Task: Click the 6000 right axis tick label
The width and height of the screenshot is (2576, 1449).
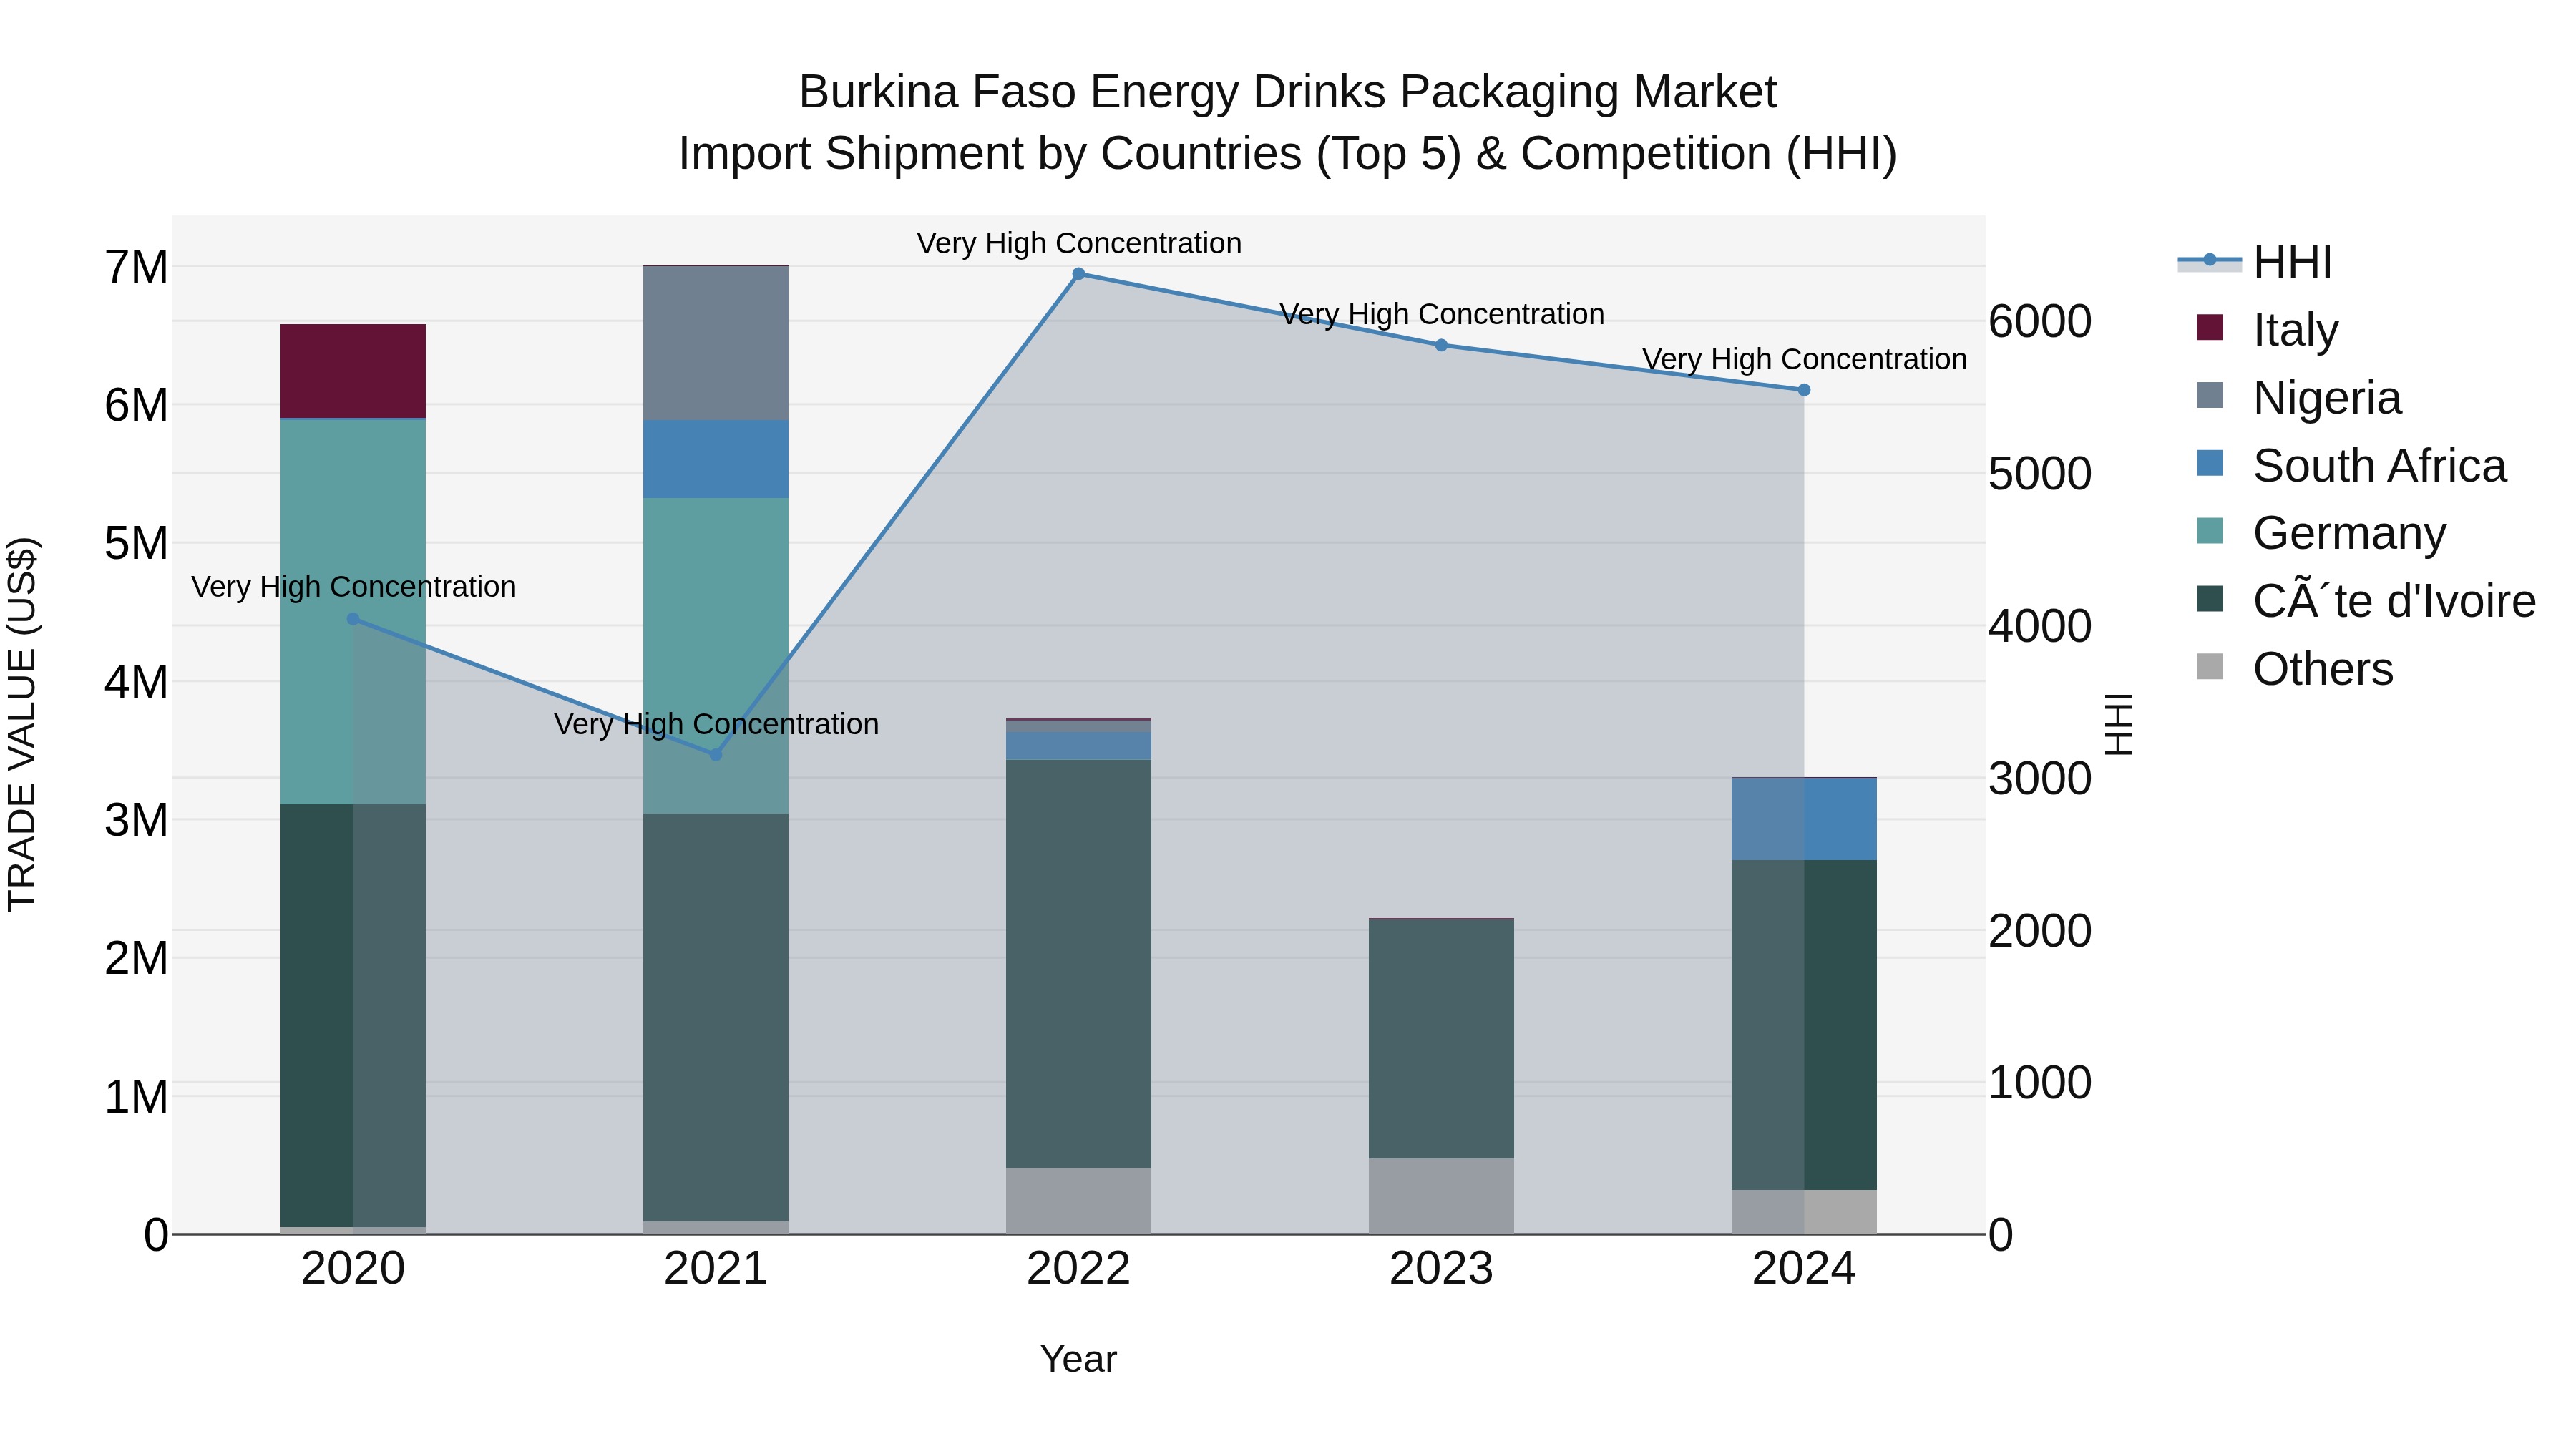Action: click(2040, 322)
